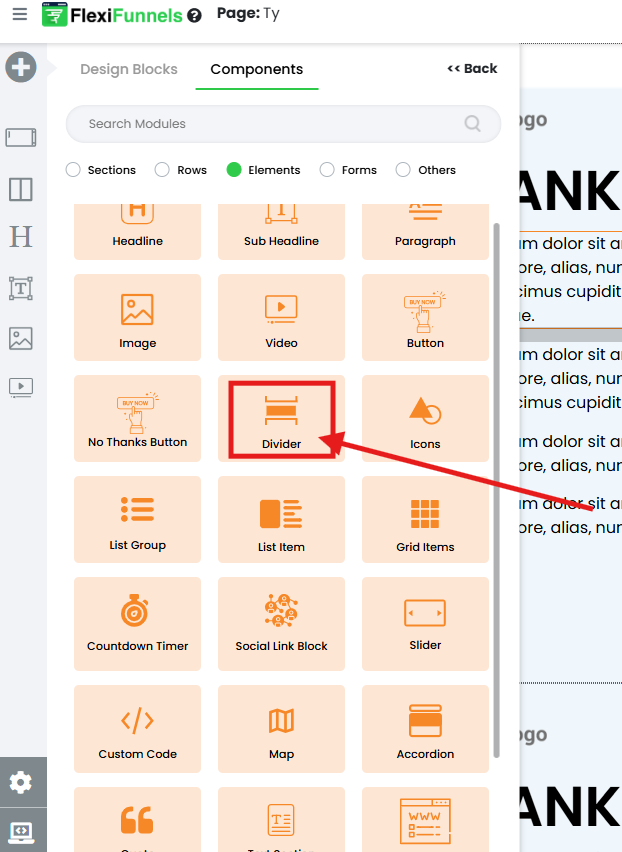Open settings gear in sidebar
Image resolution: width=622 pixels, height=852 pixels.
[21, 782]
